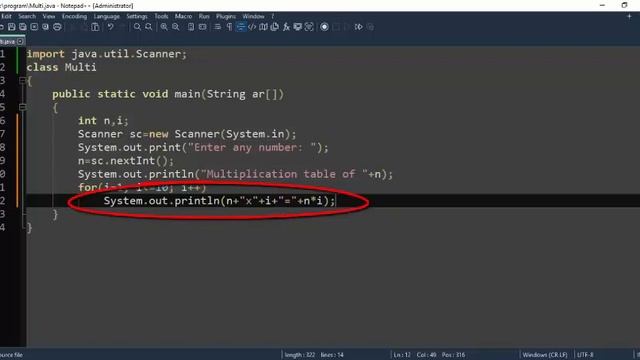Click the 'UTF-8' encoding status entry
640x360 pixels.
(585, 355)
